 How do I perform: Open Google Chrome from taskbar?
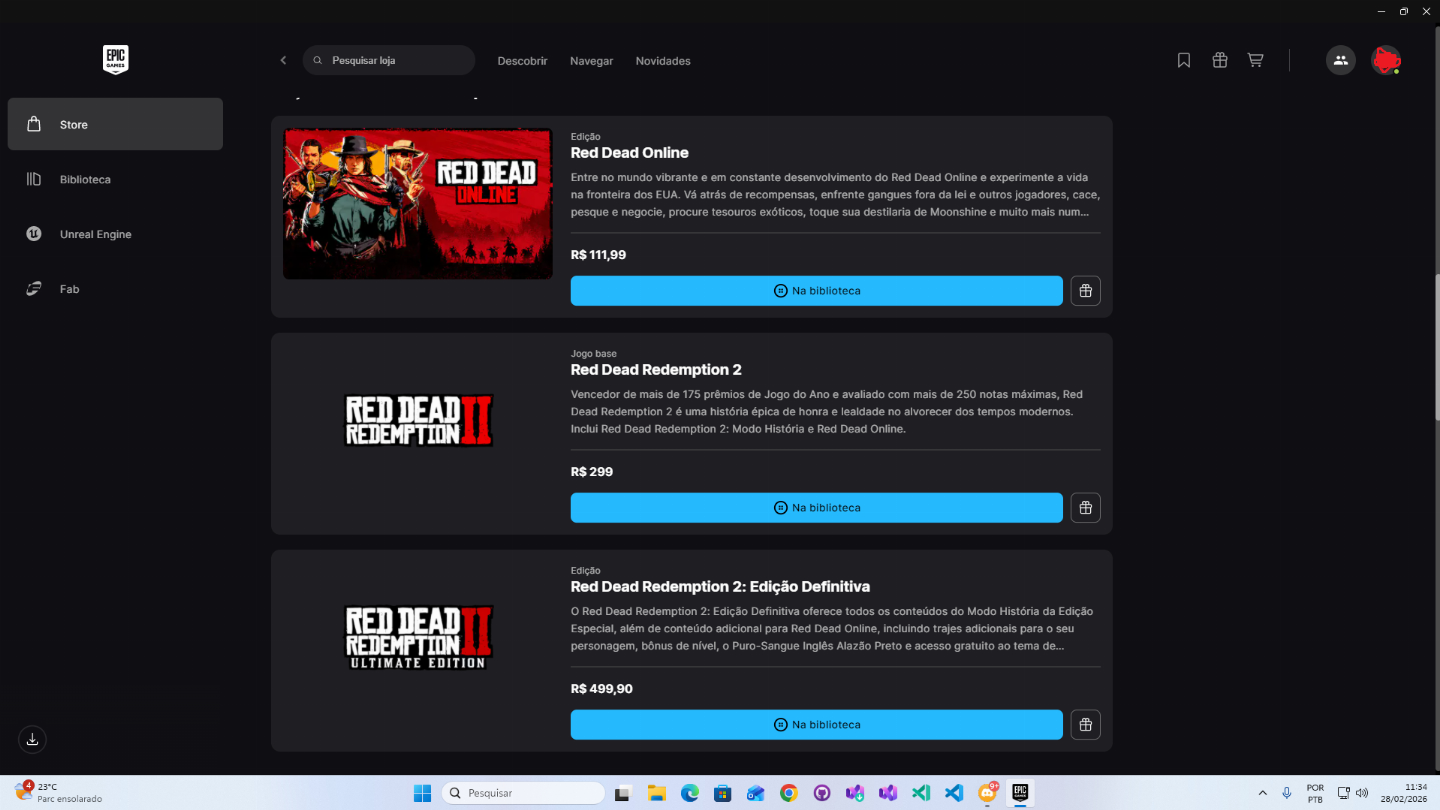pyautogui.click(x=789, y=793)
